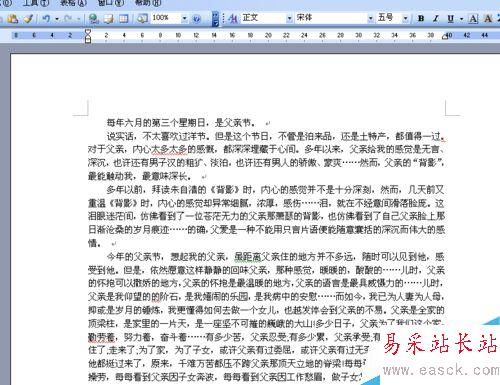Open the 工具(T) menu
This screenshot has height=385, width=500.
tap(35, 3)
